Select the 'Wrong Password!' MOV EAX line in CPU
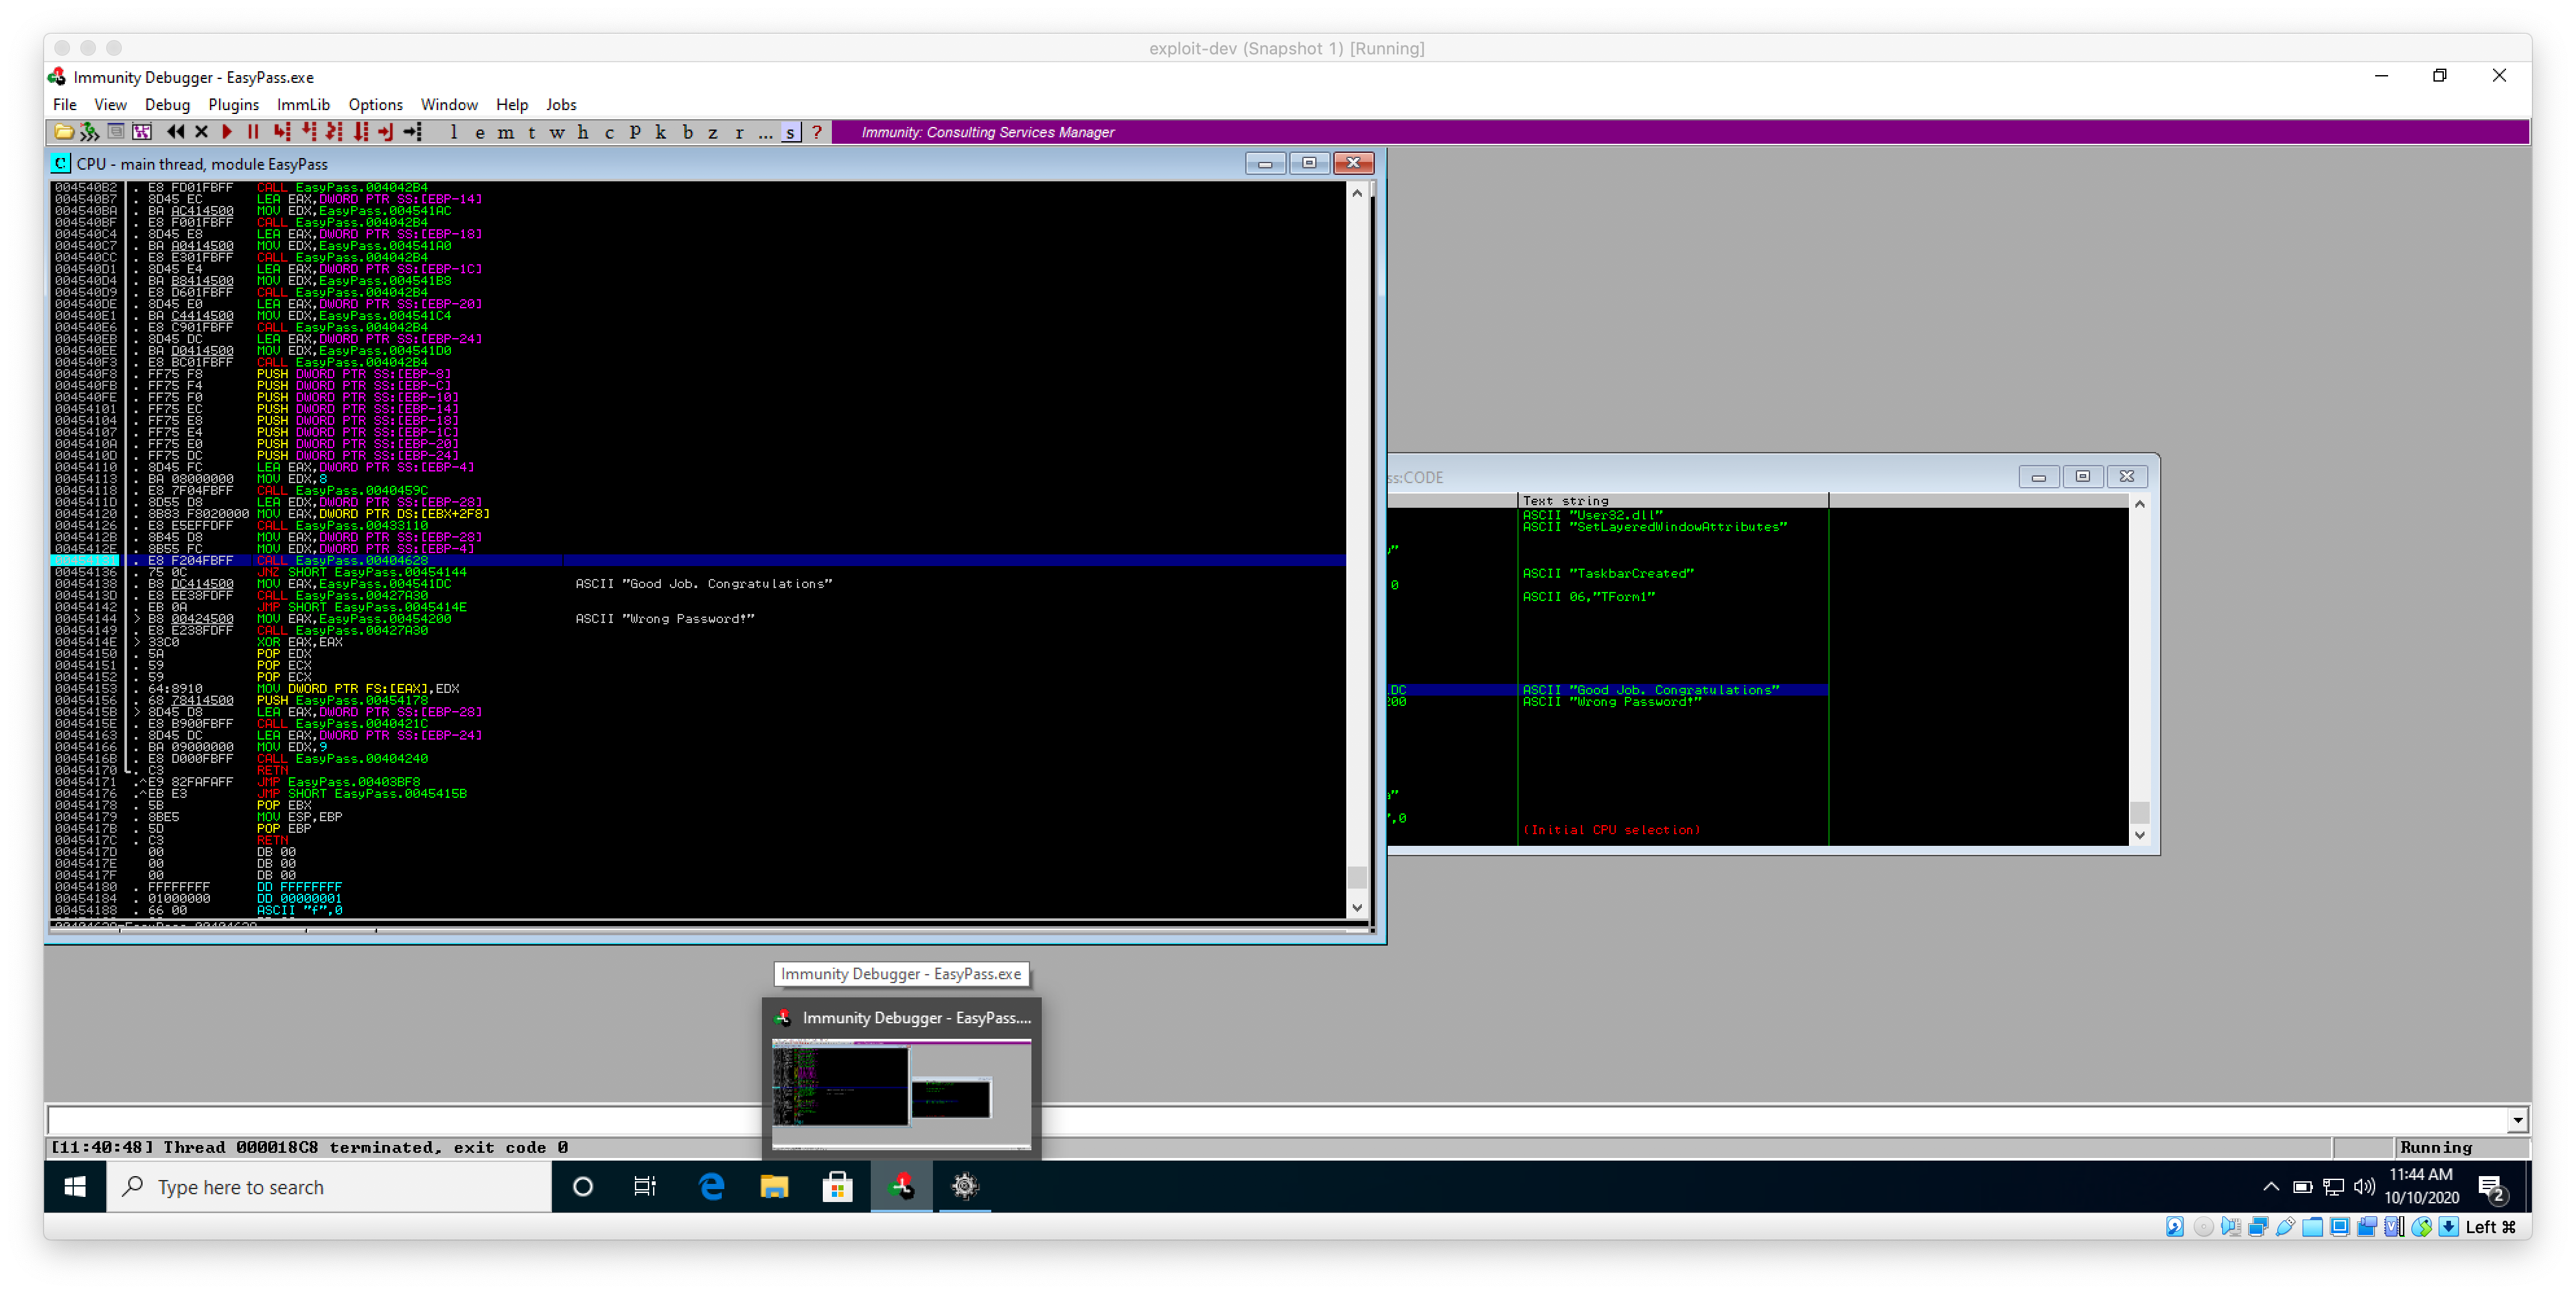The image size is (2576, 1294). coord(698,619)
